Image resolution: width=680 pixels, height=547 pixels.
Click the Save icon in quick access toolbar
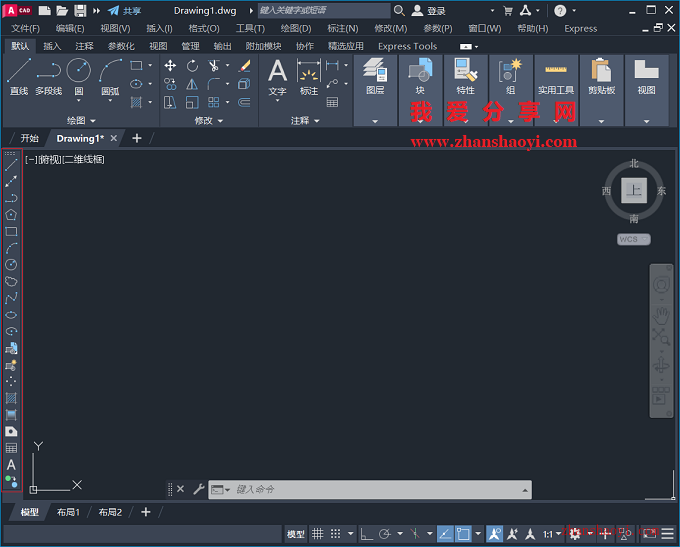(80, 10)
